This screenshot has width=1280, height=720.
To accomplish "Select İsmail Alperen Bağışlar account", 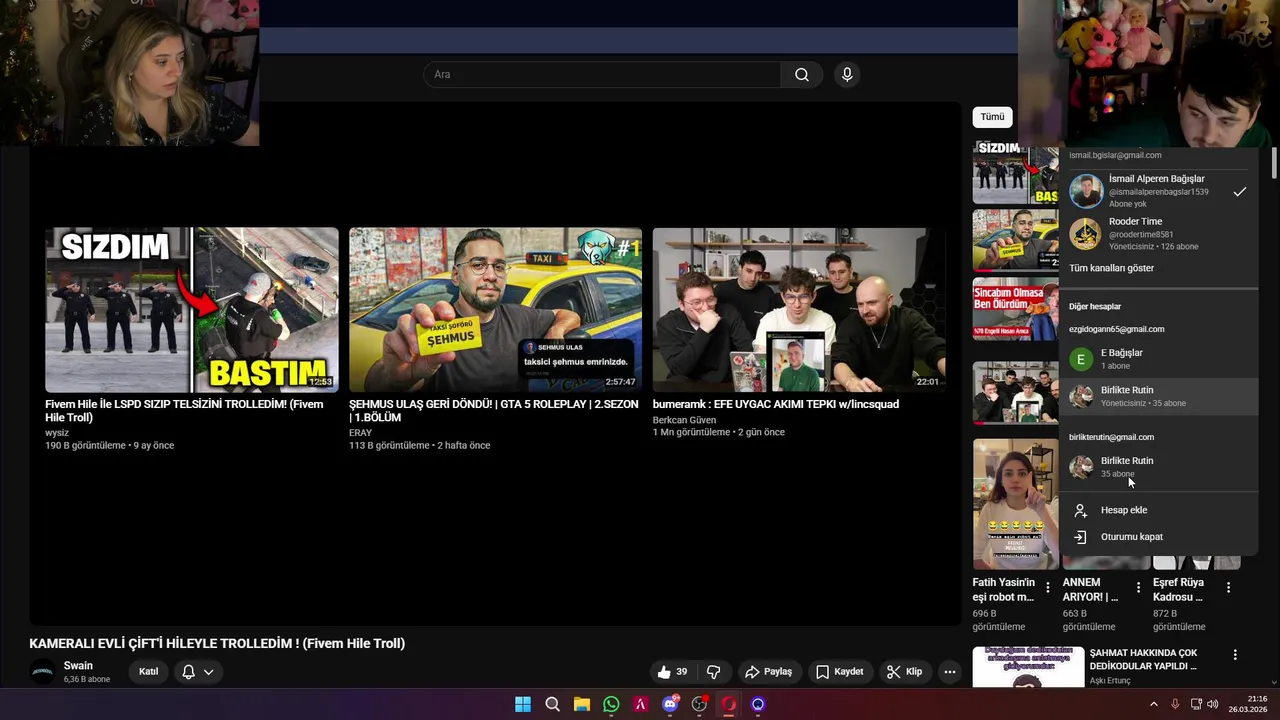I will pos(1158,191).
